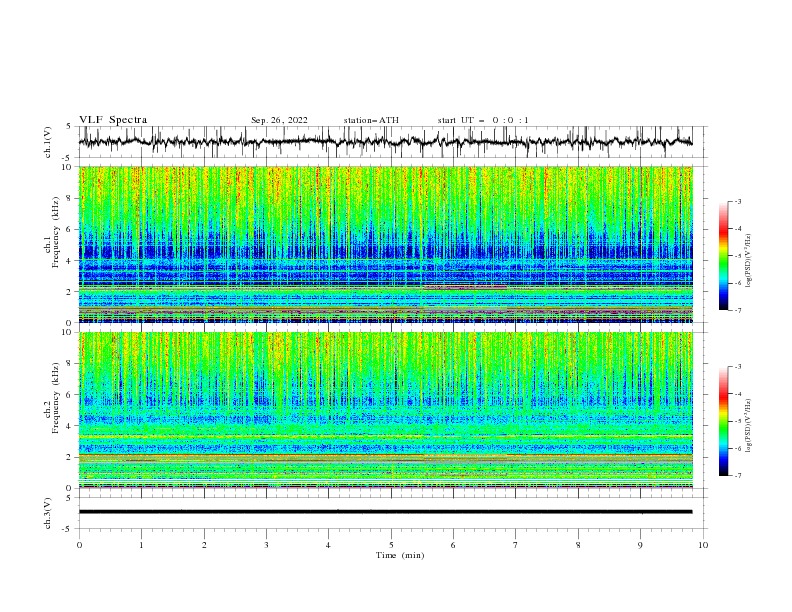Click the "8" kHz tick on the ch.2 frequency axis
Image resolution: width=792 pixels, height=612 pixels.
[70, 364]
